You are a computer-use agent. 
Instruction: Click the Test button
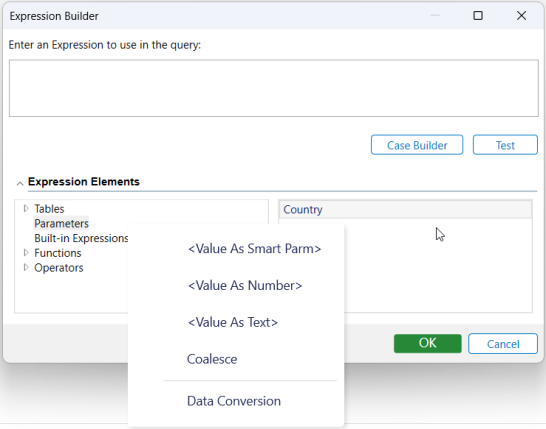(x=505, y=145)
